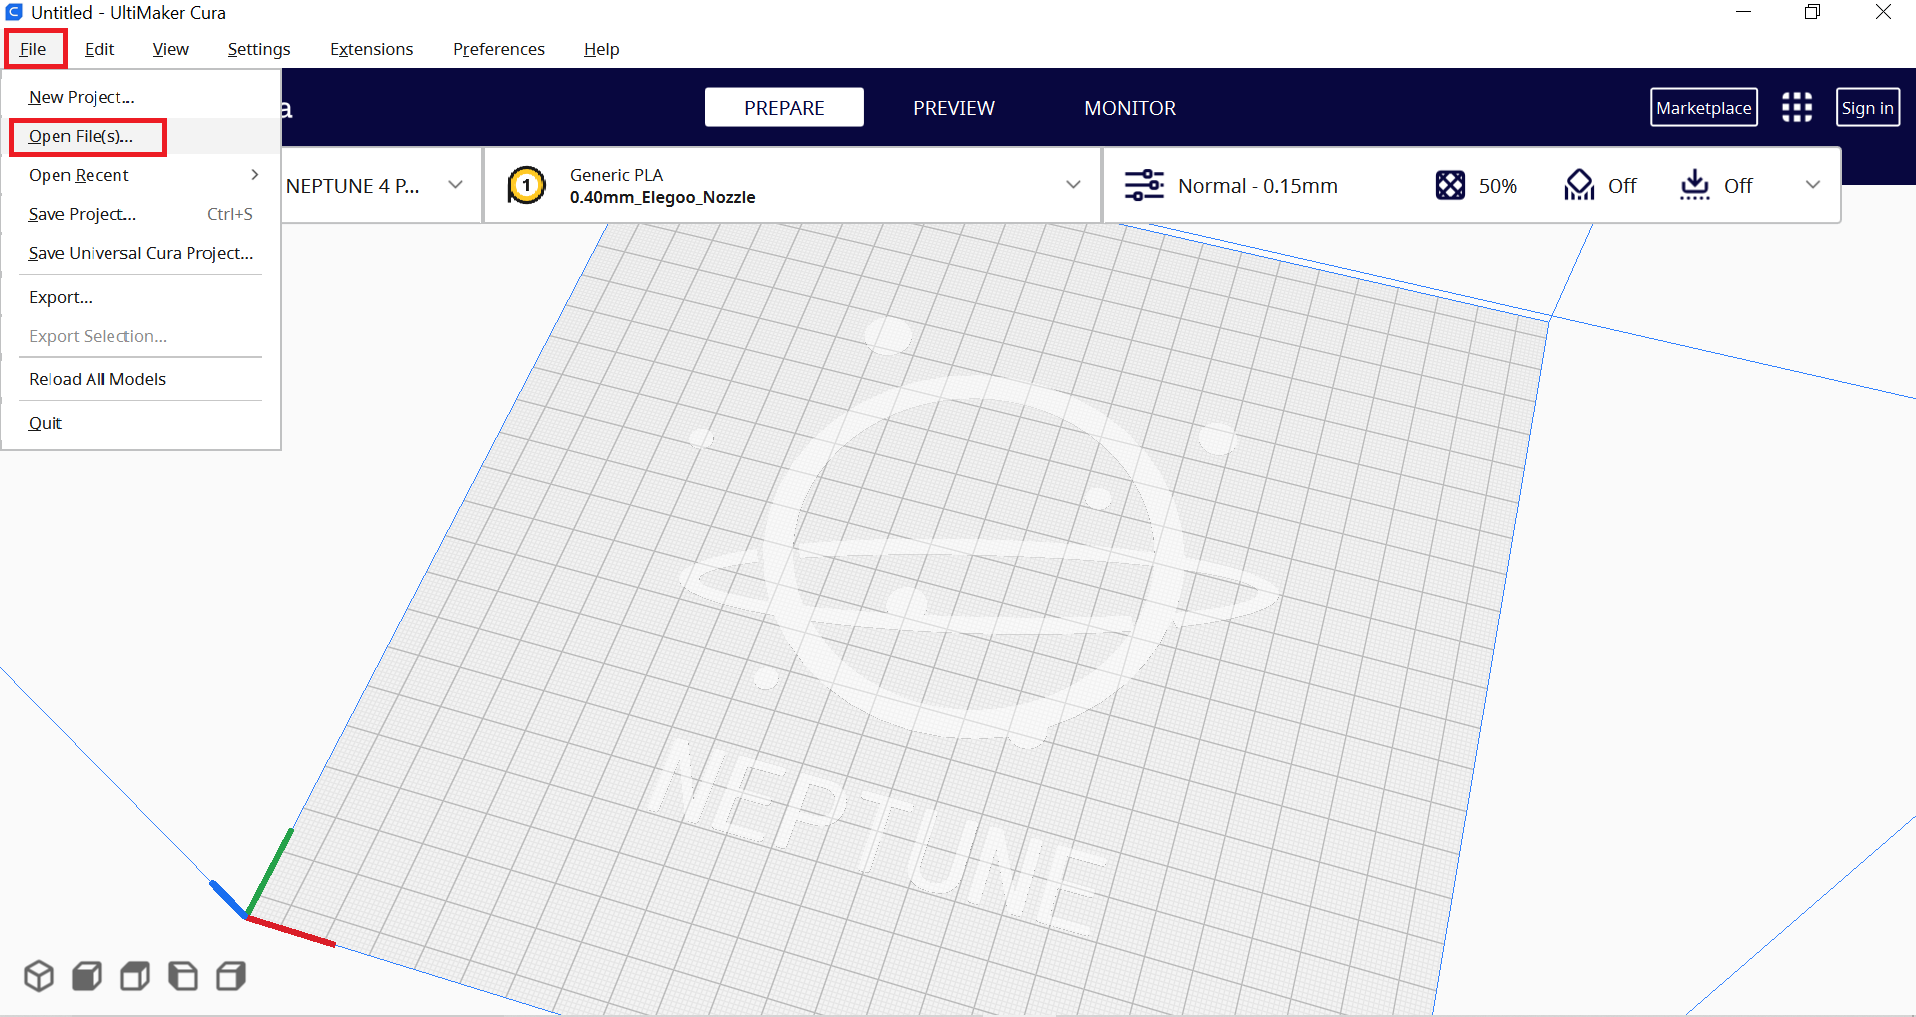Choose Reload All Models
Image resolution: width=1916 pixels, height=1017 pixels.
click(141, 379)
